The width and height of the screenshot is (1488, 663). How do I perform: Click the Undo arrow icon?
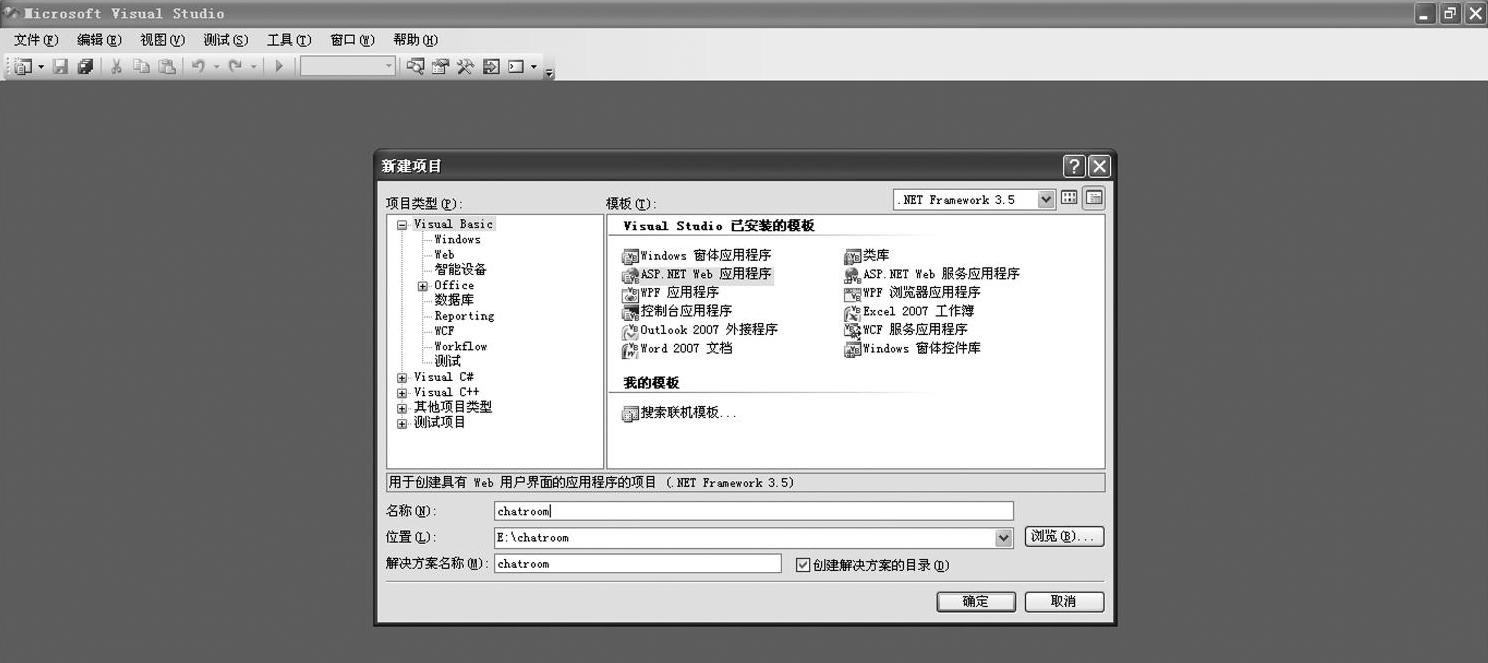coord(198,66)
